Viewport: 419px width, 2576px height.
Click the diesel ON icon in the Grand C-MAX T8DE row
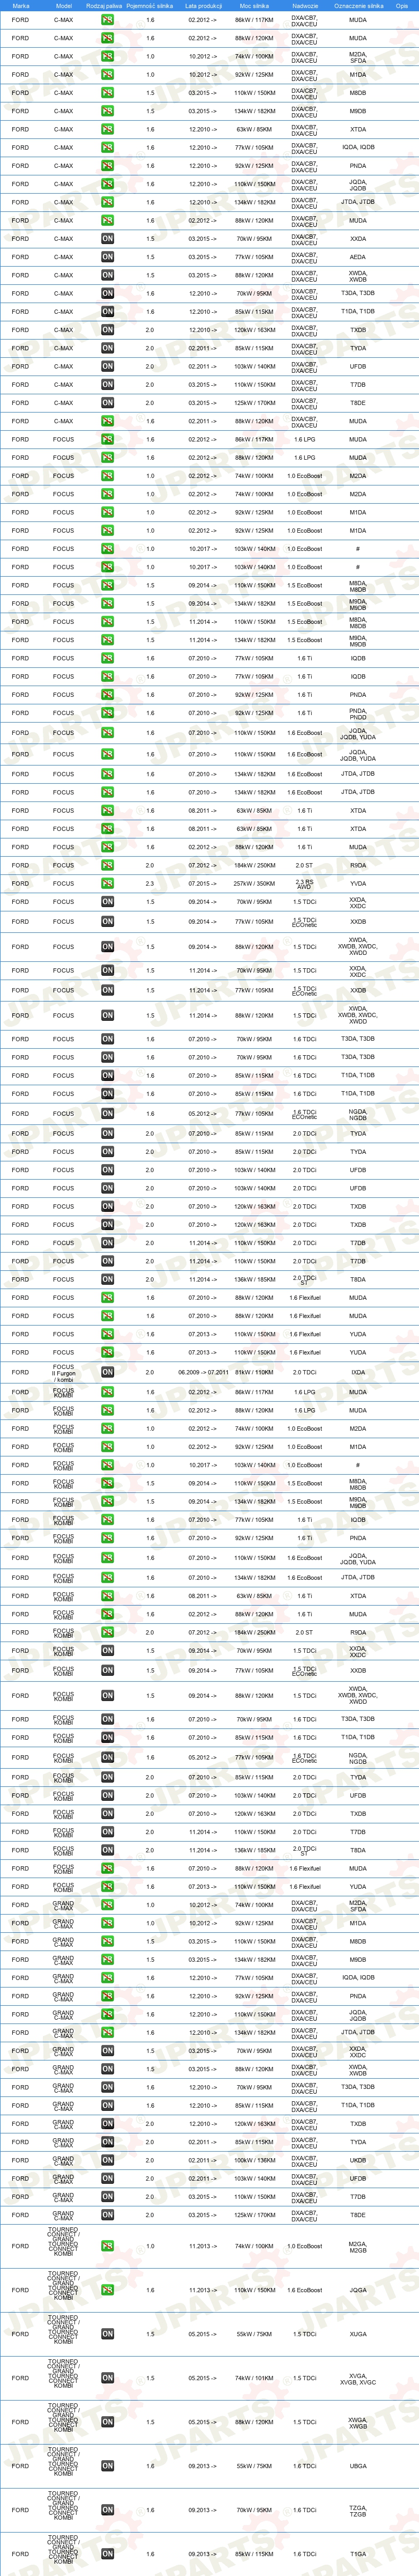click(107, 2215)
